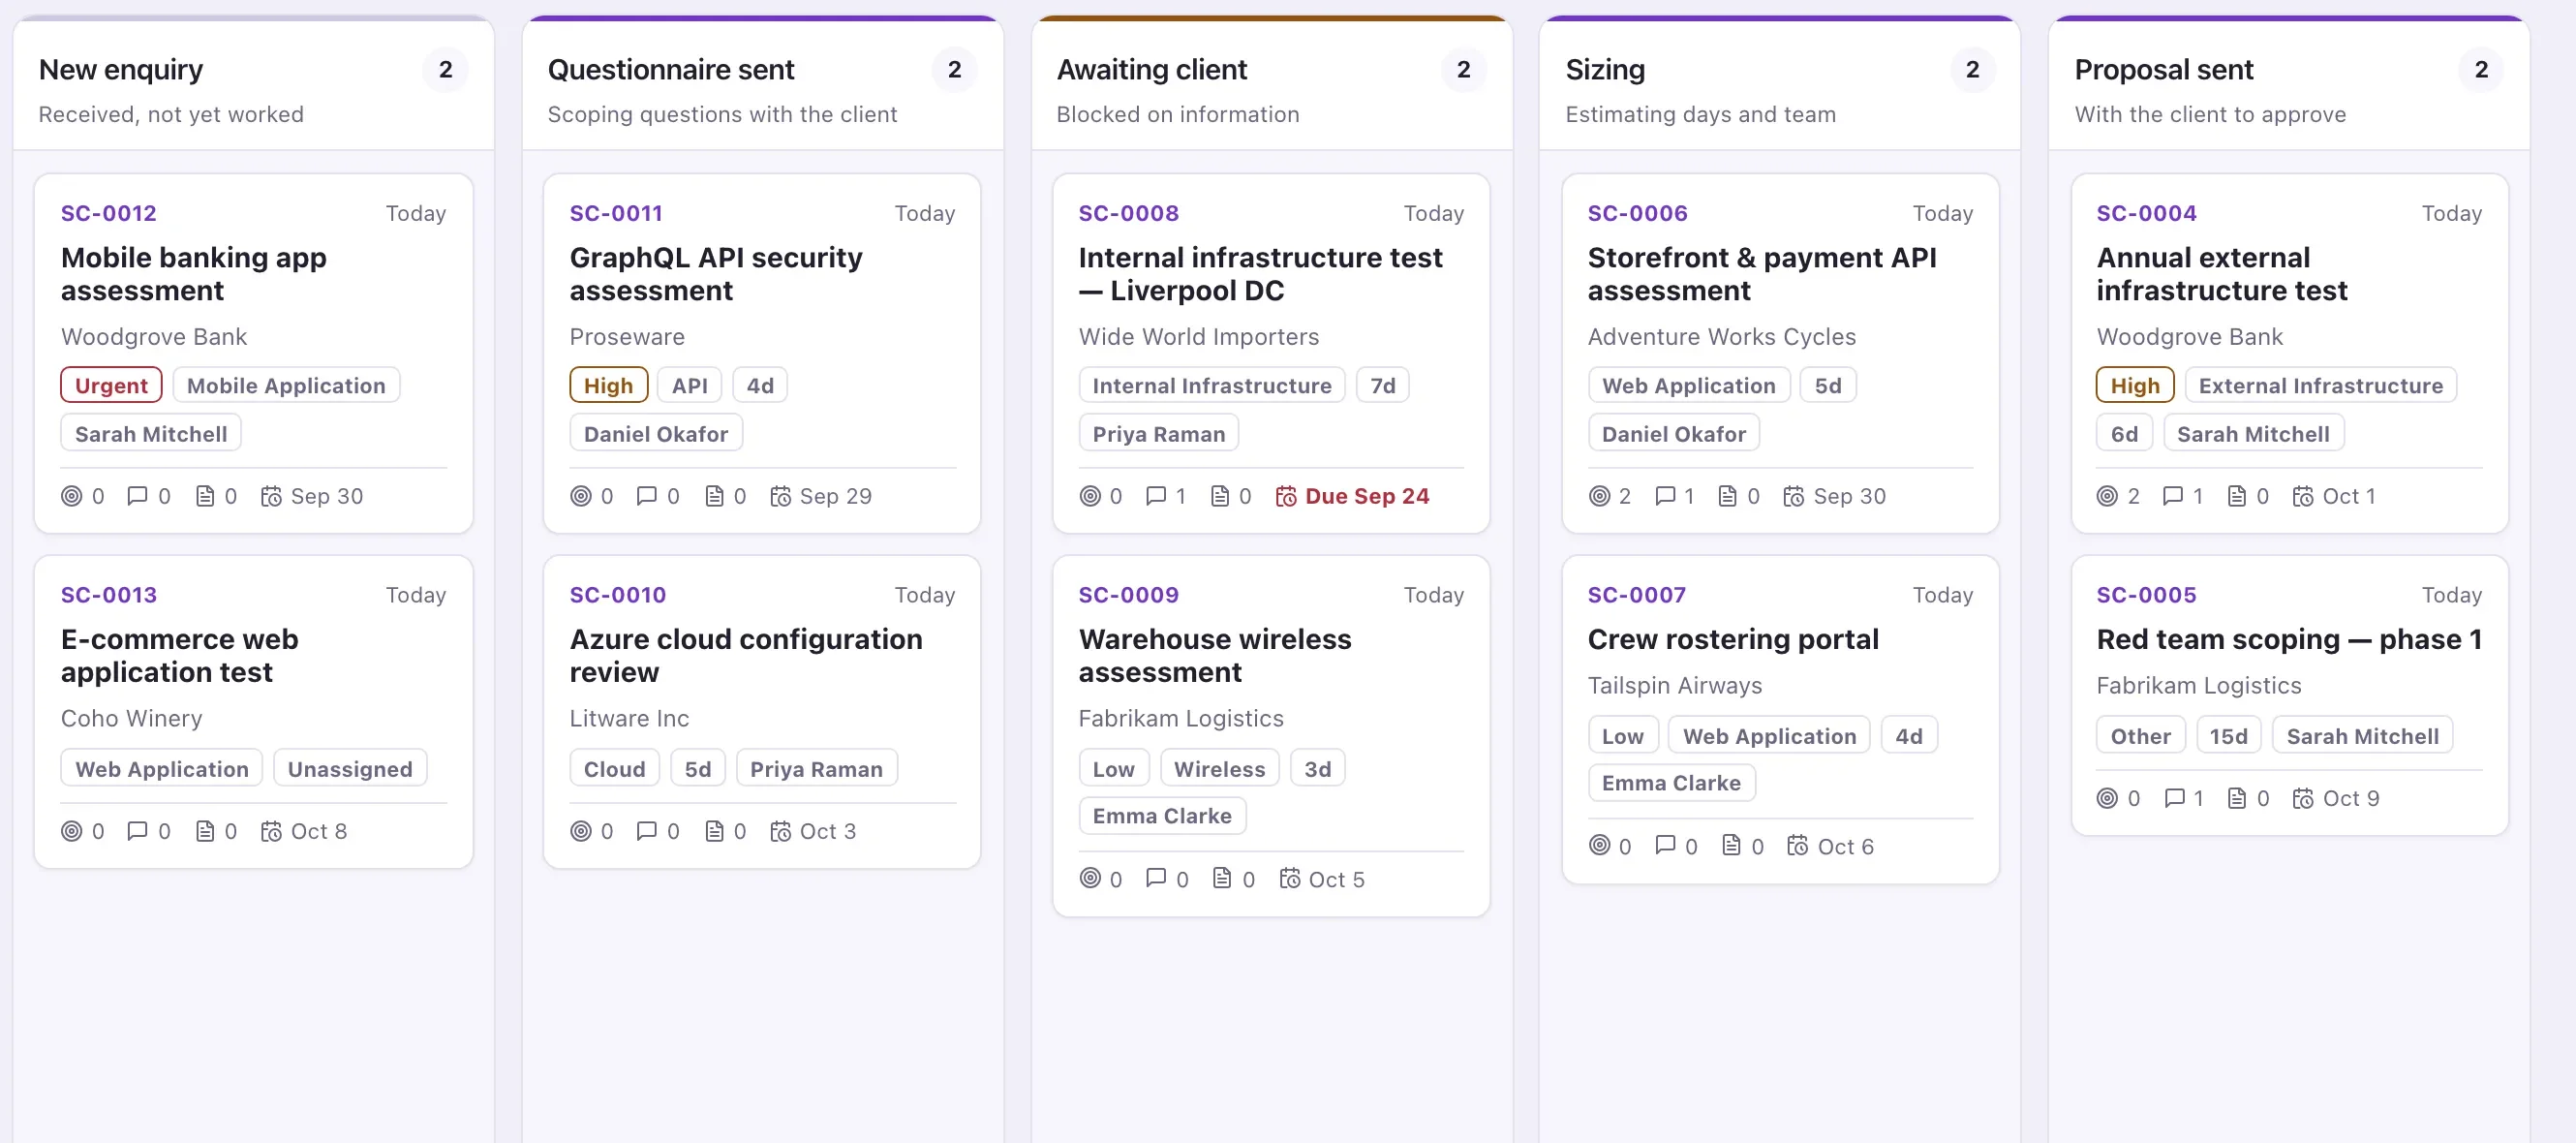Click the calendar icon beside Sep 29
This screenshot has width=2576, height=1143.
[780, 496]
